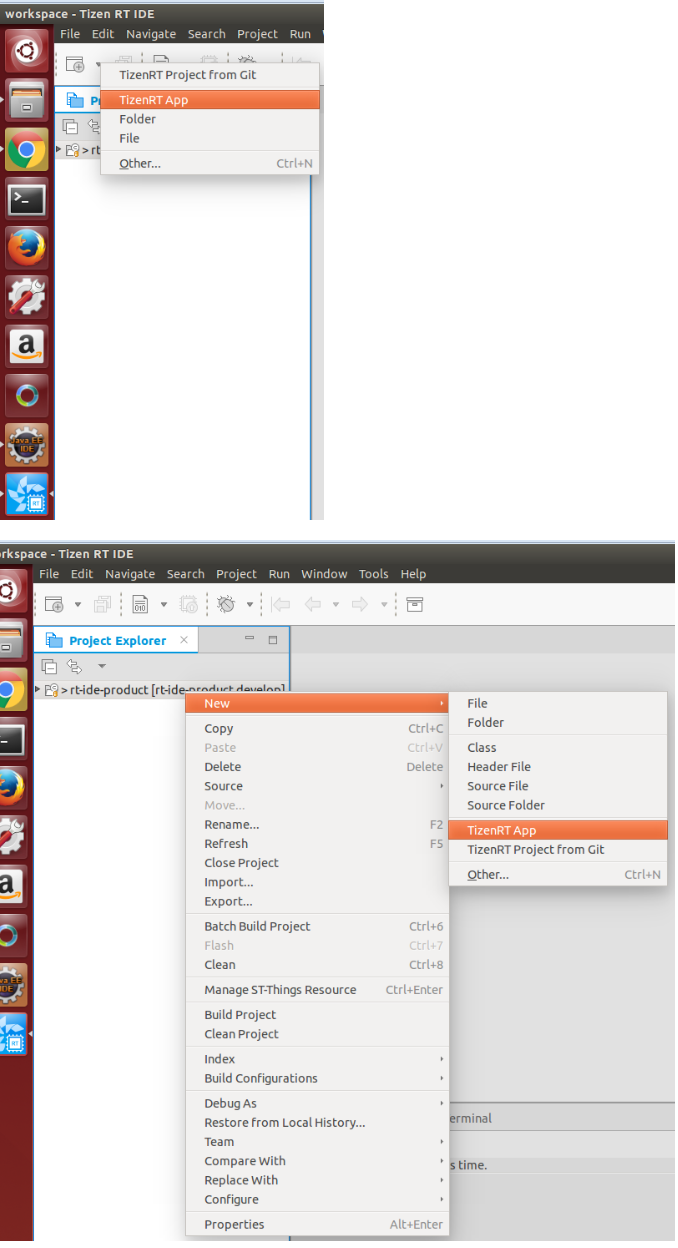Close the Project Explorer tab

[x=183, y=640]
